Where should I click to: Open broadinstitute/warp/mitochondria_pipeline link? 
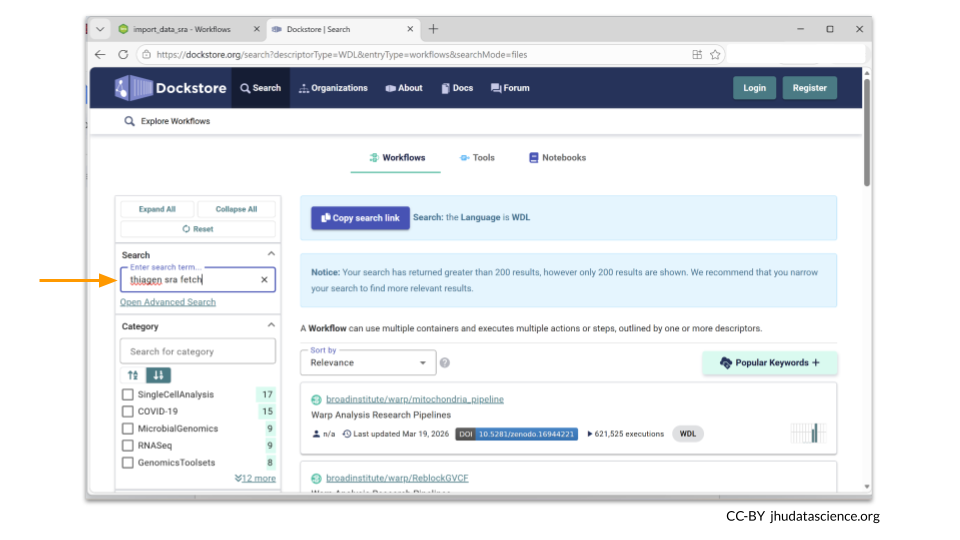[414, 400]
